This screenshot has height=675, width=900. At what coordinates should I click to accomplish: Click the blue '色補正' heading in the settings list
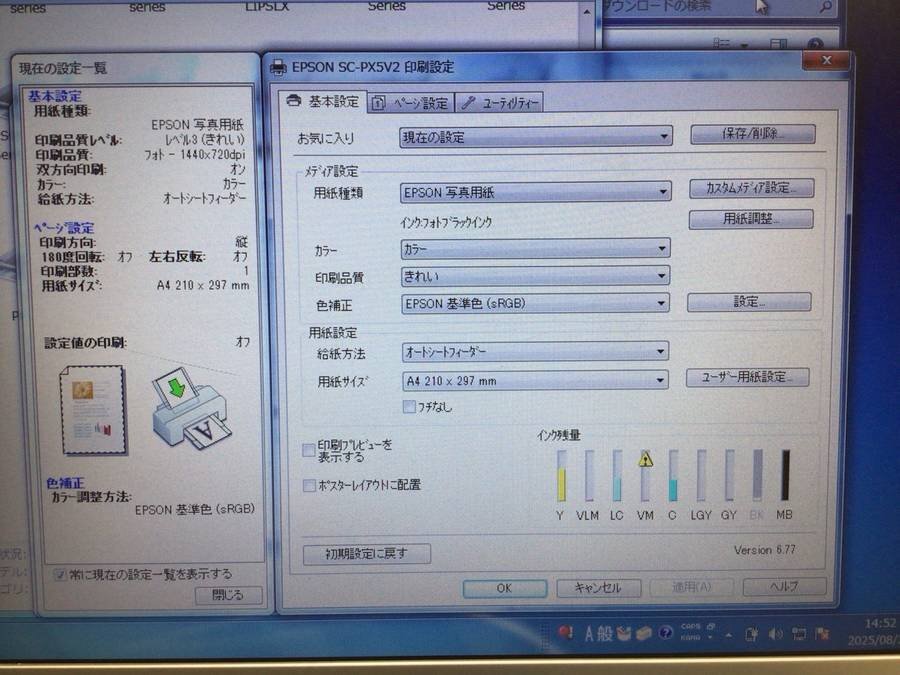tap(65, 483)
